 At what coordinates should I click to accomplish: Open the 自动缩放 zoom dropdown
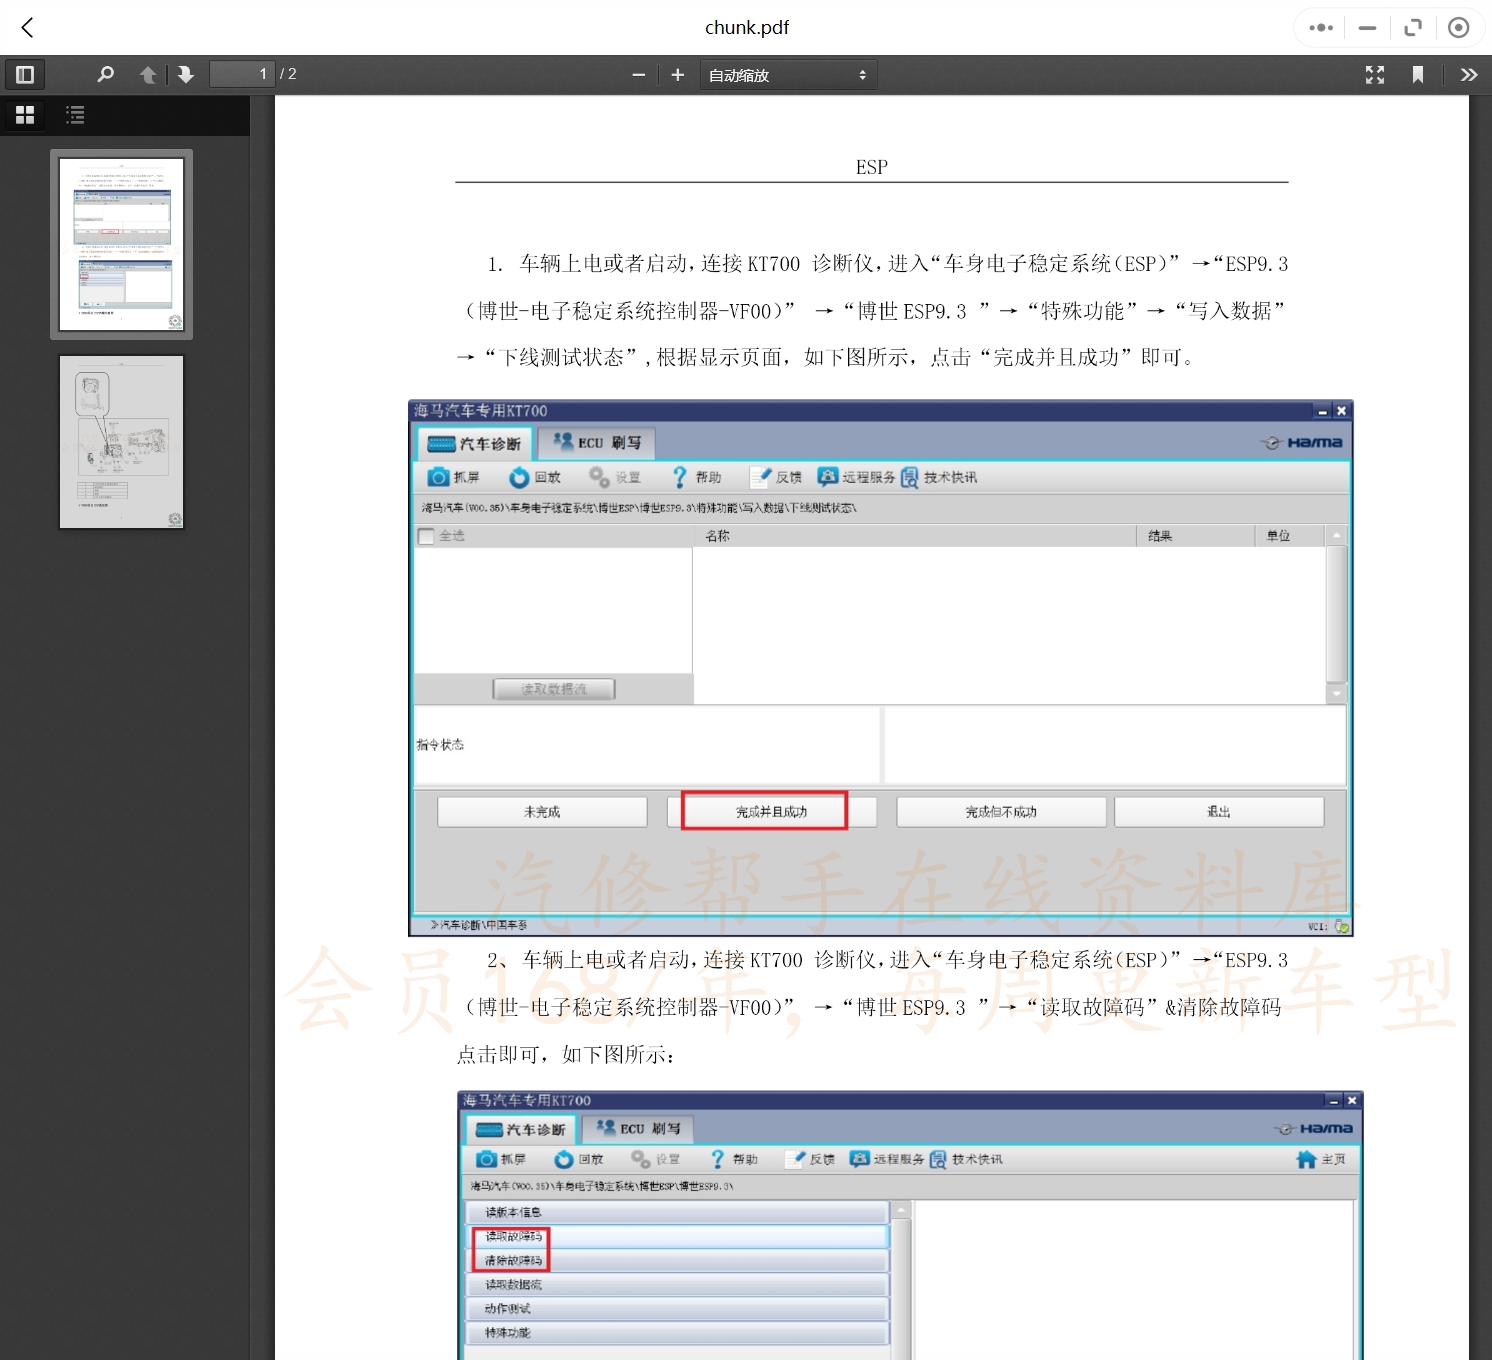pyautogui.click(x=787, y=75)
